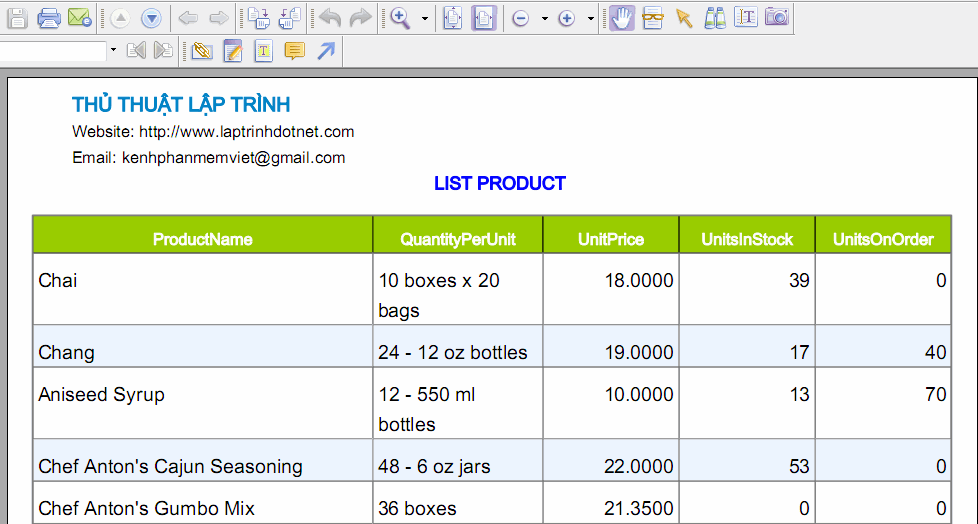The height and width of the screenshot is (524, 978).
Task: Click the second page-insert icon with the left arrow
Action: [x=289, y=18]
